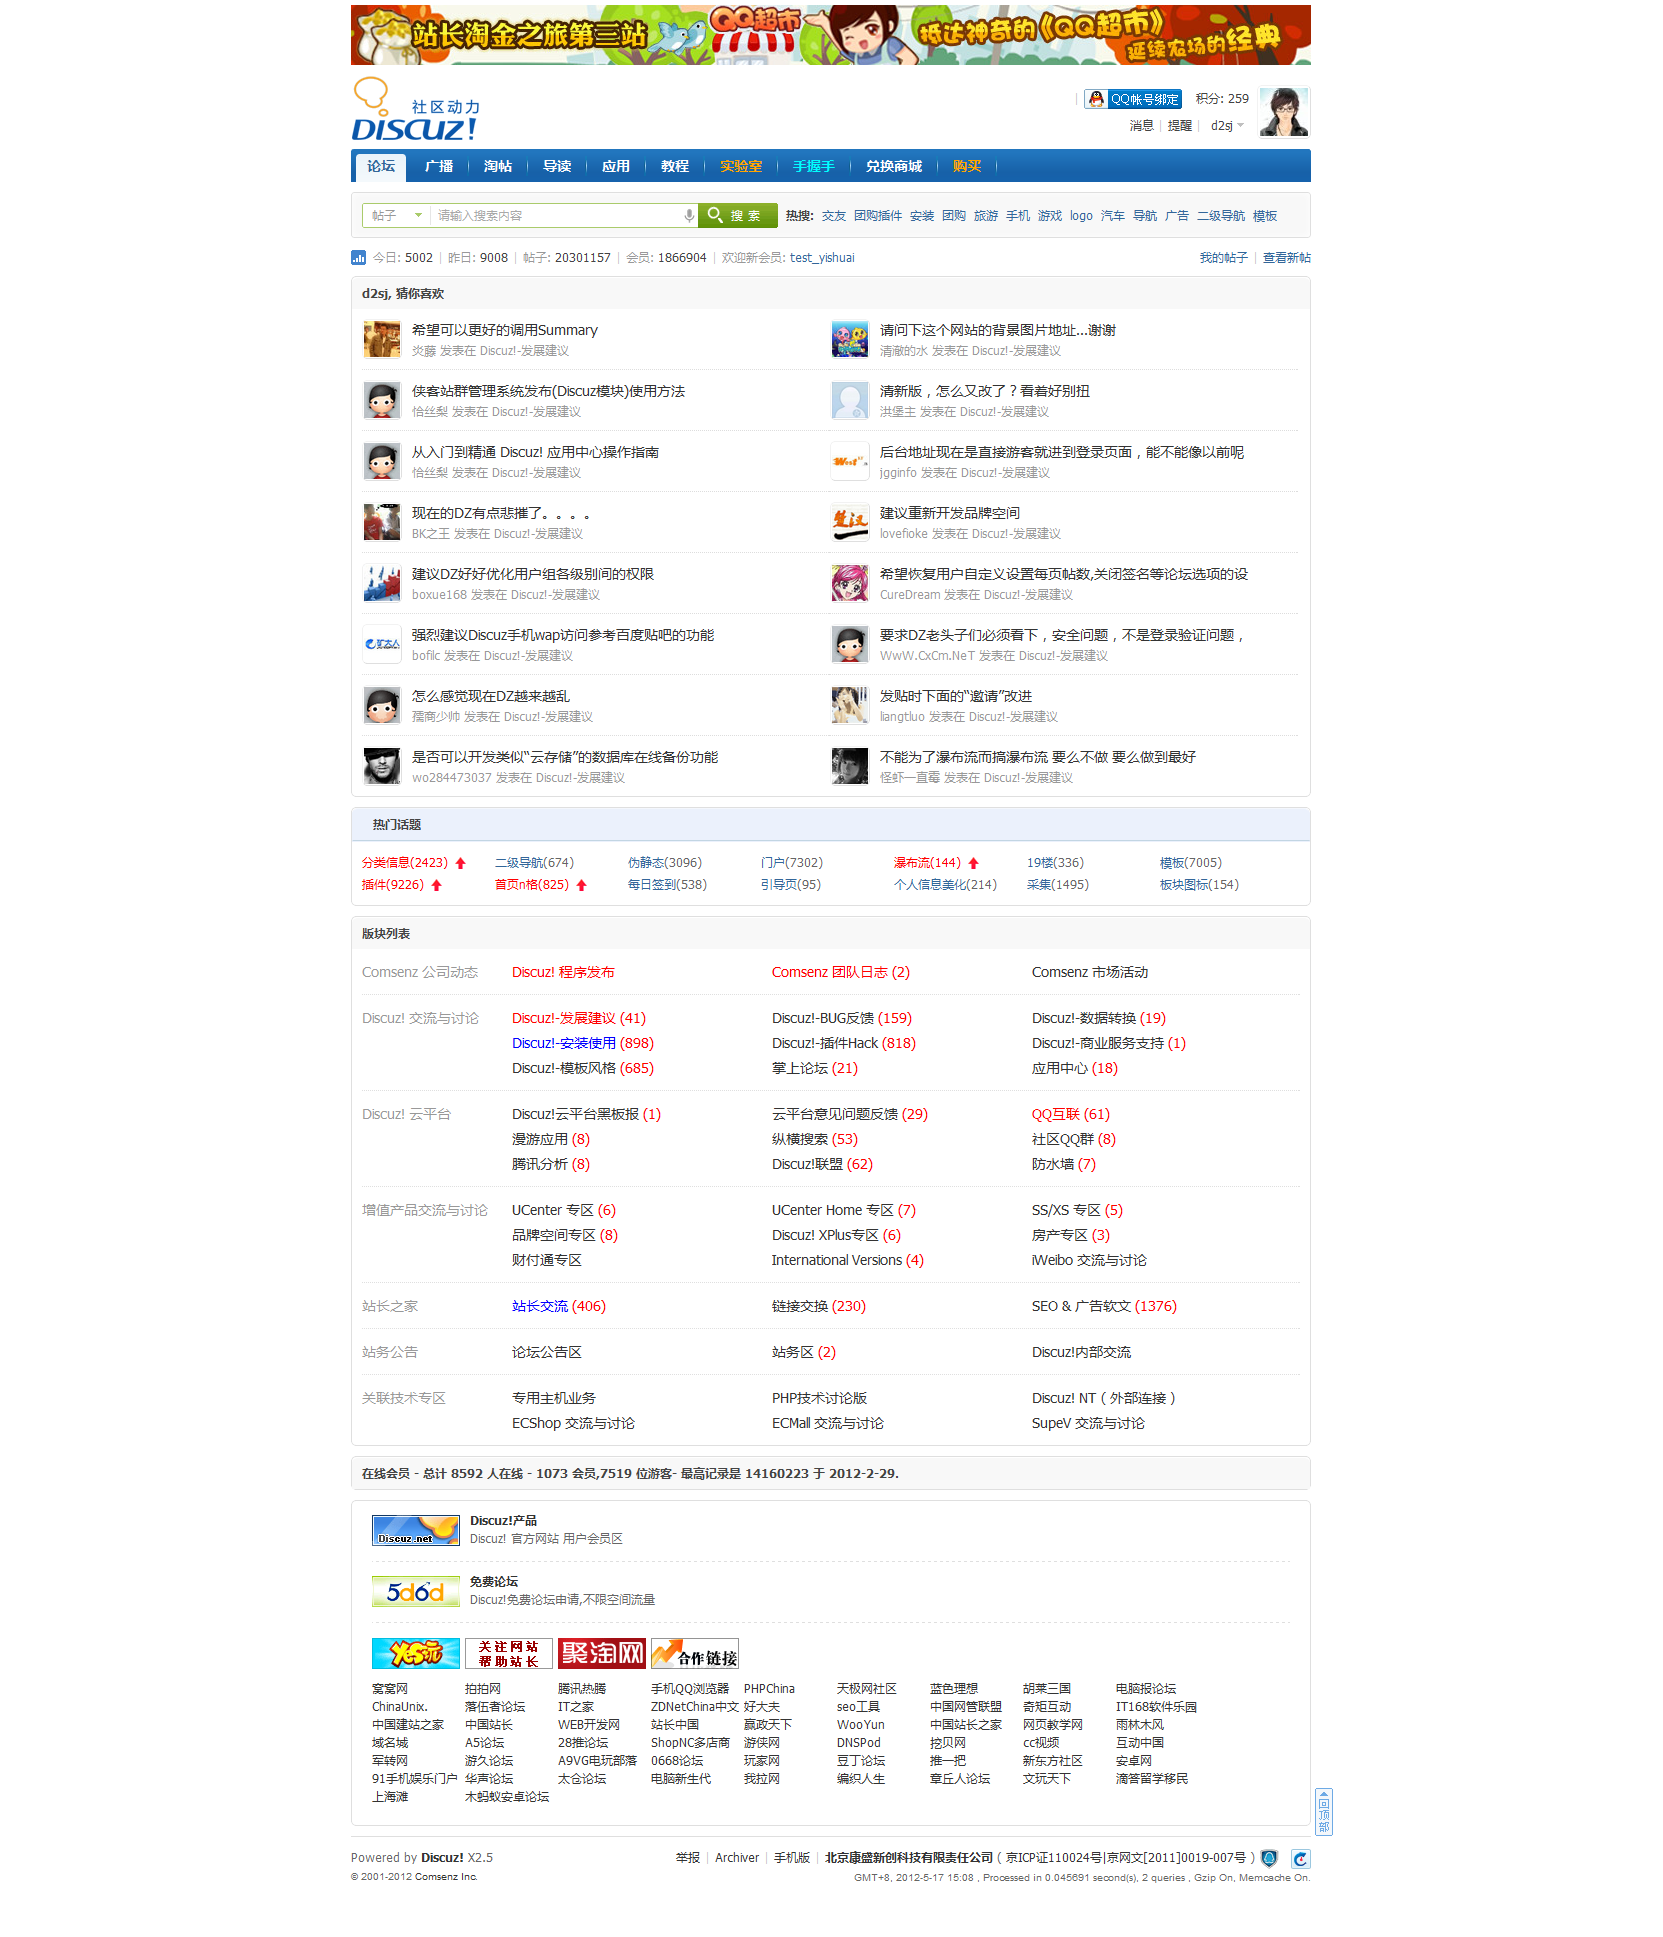The image size is (1663, 1937).
Task: Open the Archiver footer link
Action: [737, 1858]
